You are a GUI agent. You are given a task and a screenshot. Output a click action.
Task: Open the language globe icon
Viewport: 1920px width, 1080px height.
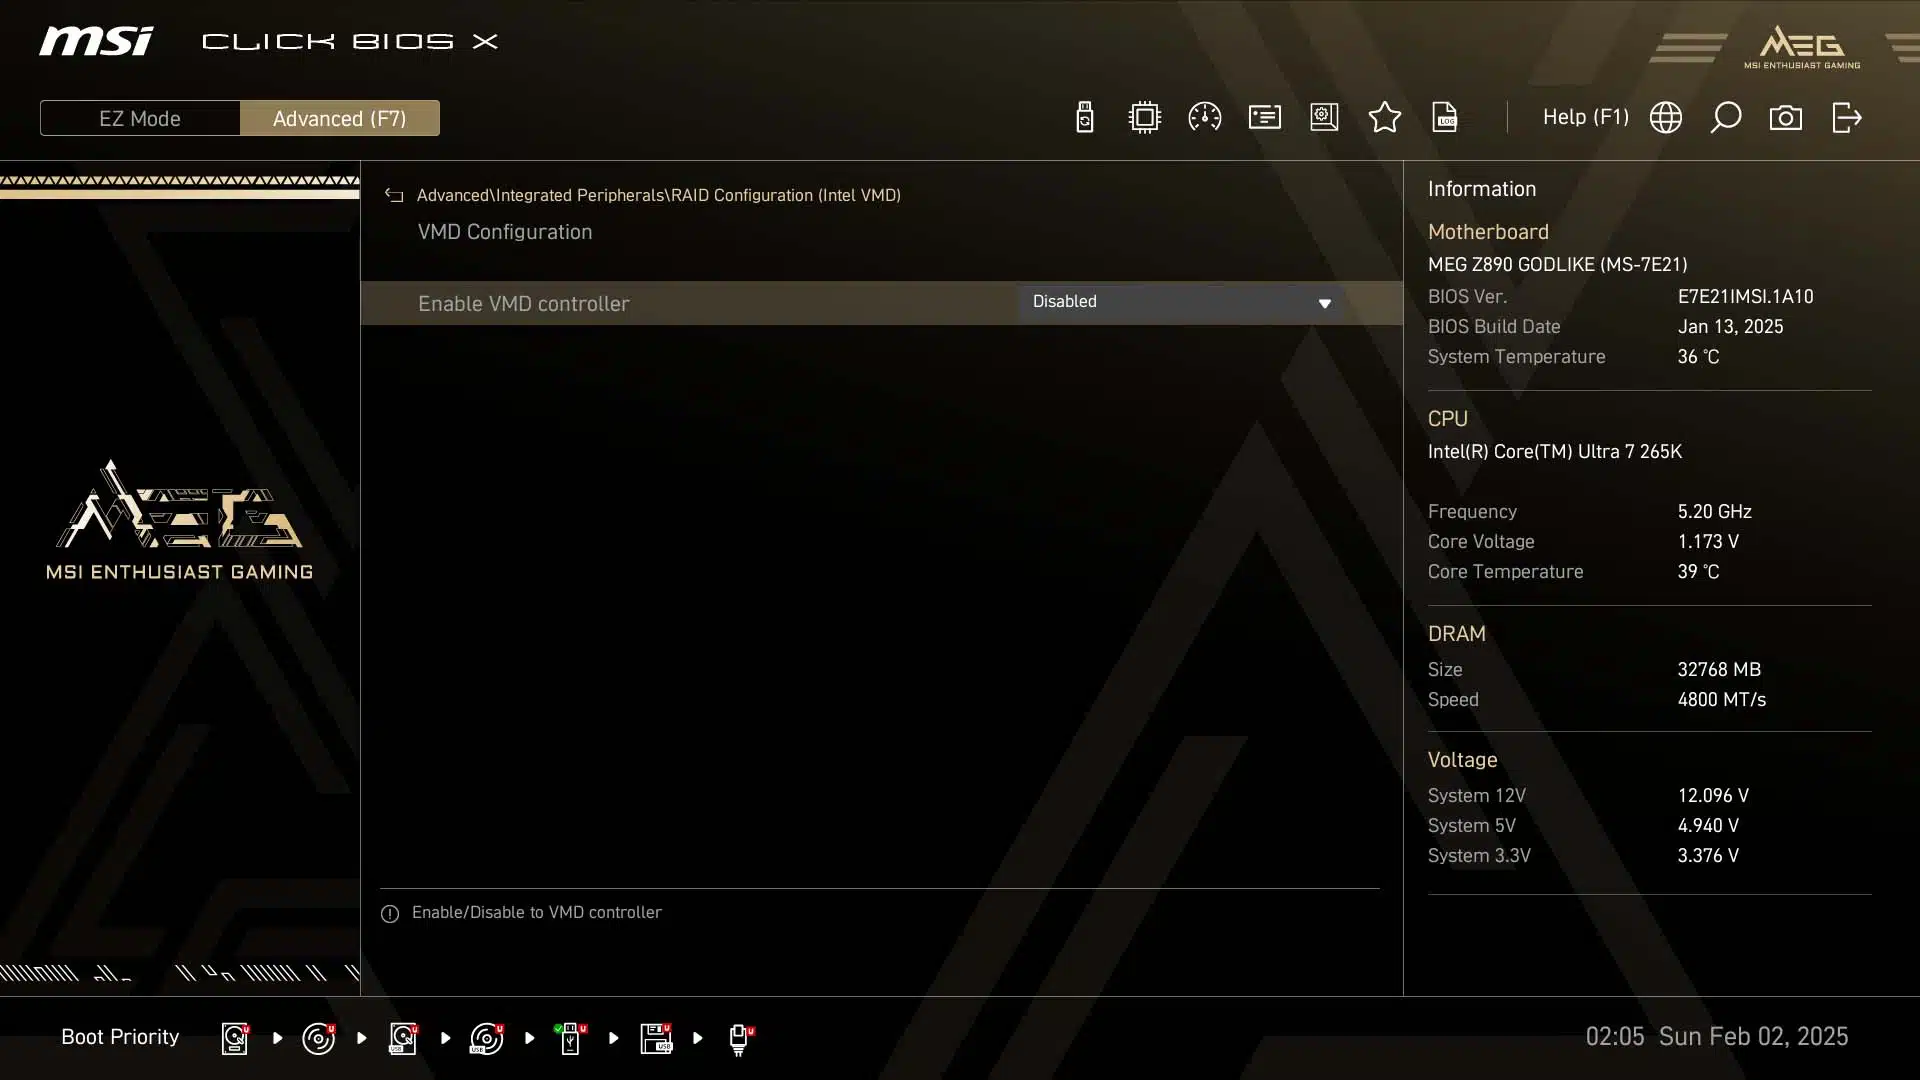coord(1666,117)
